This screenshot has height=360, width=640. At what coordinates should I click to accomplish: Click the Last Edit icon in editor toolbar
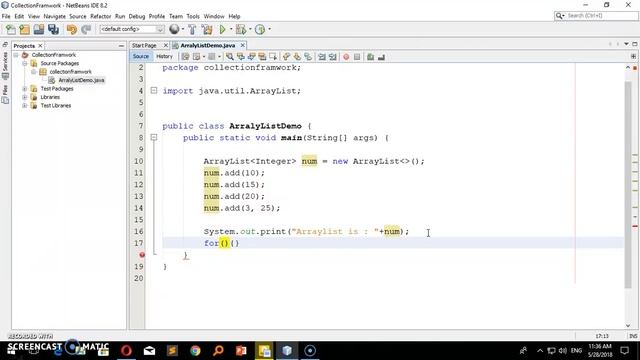(185, 57)
